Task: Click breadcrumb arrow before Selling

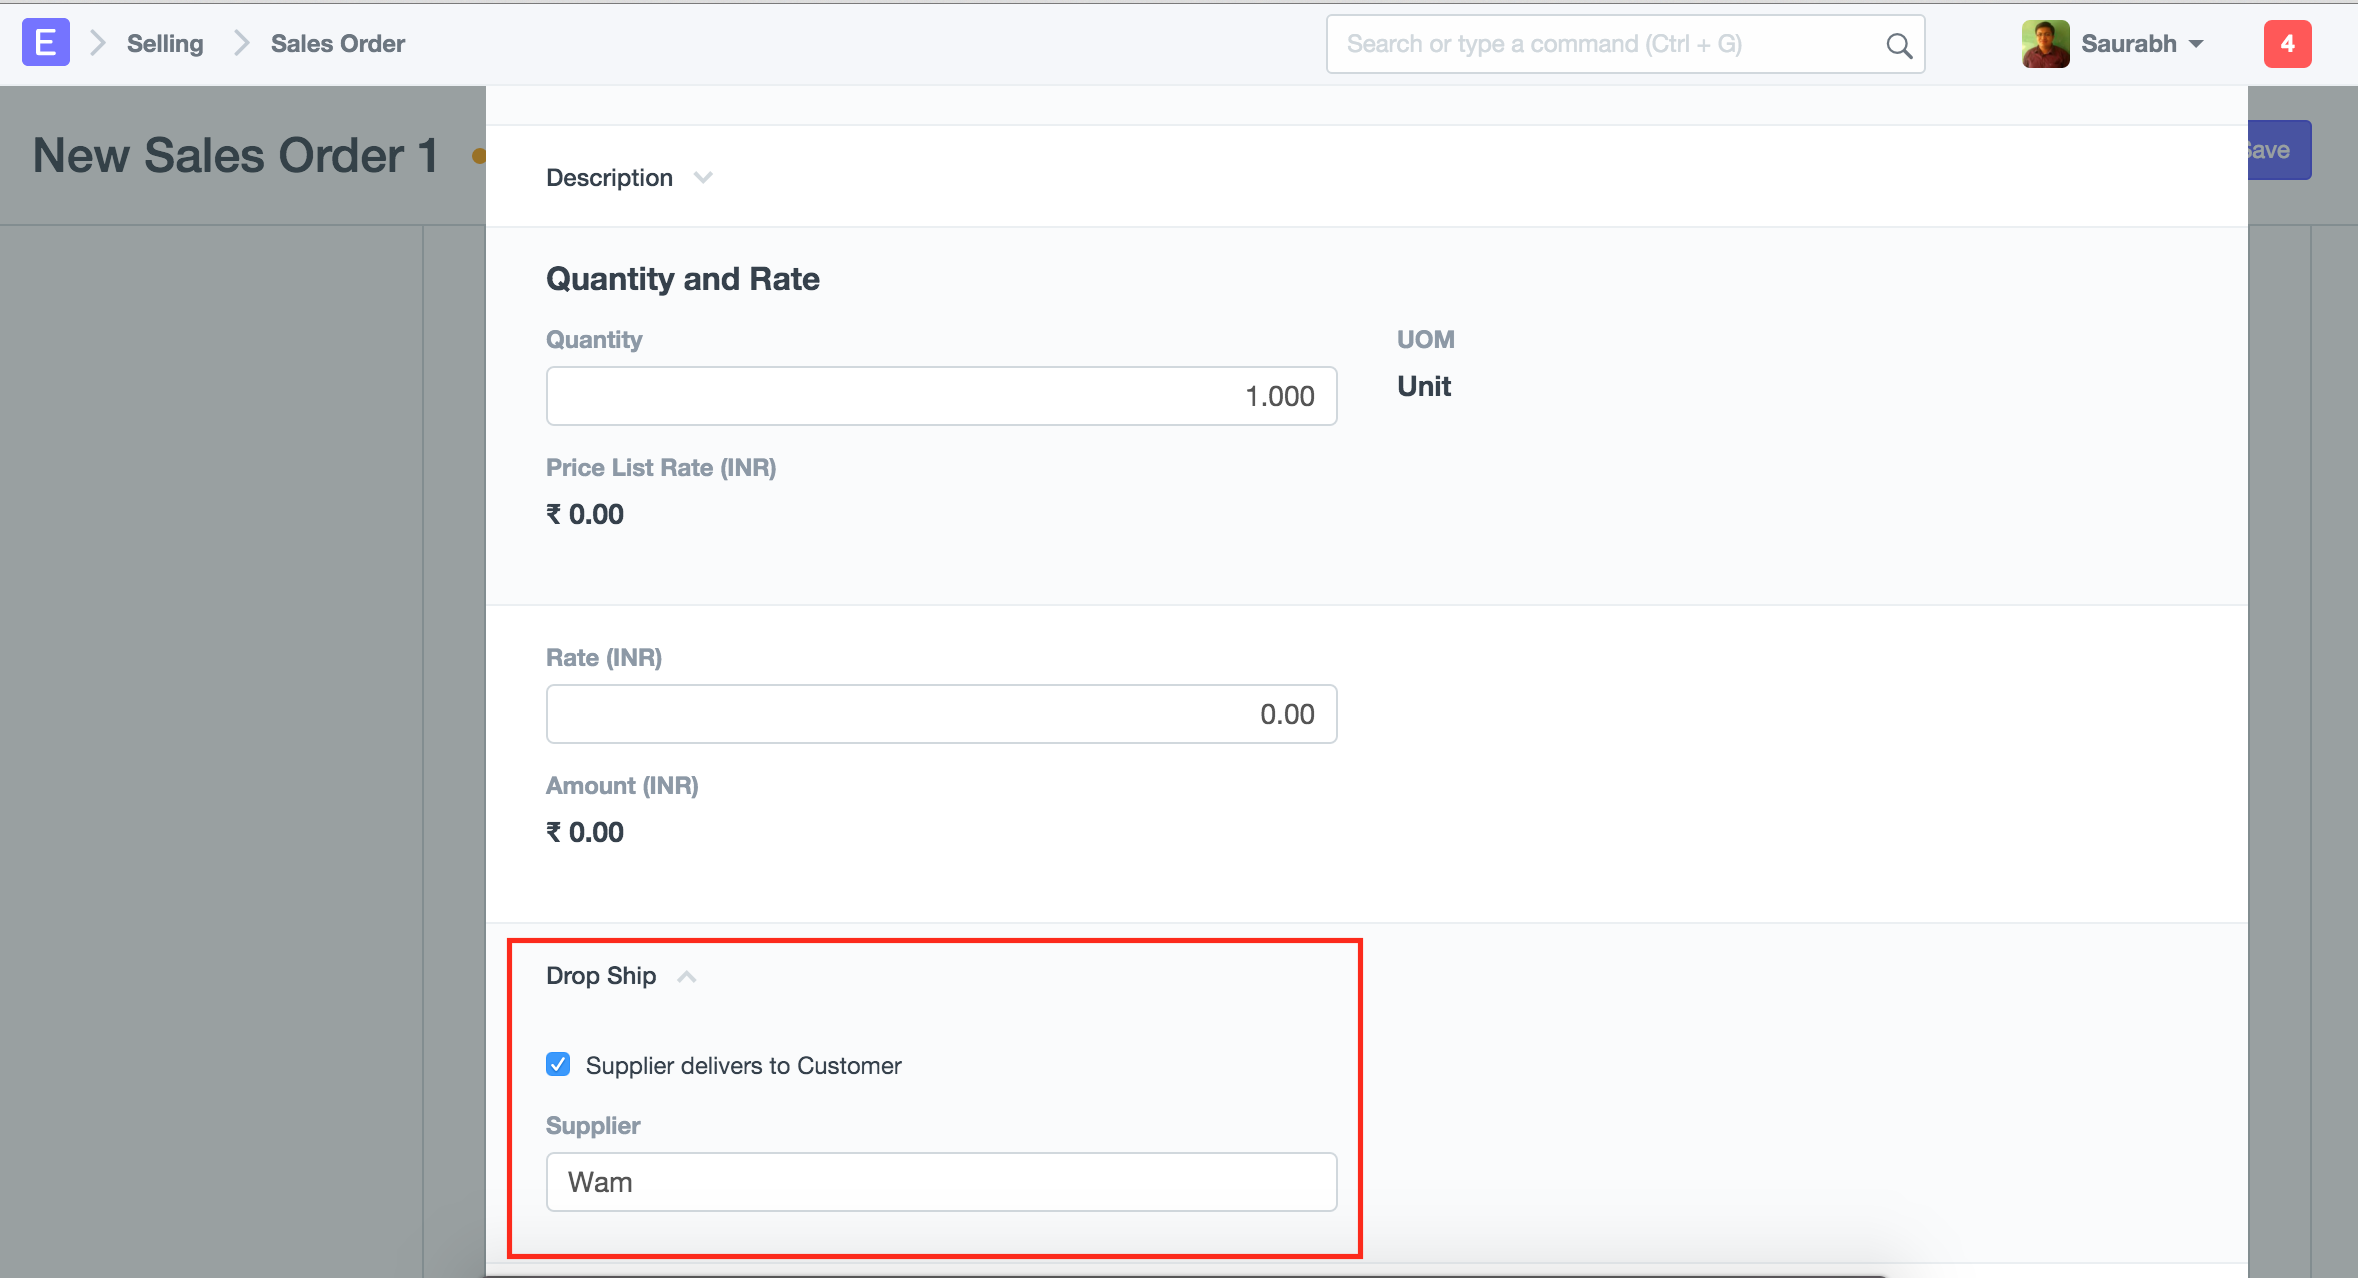Action: click(98, 43)
